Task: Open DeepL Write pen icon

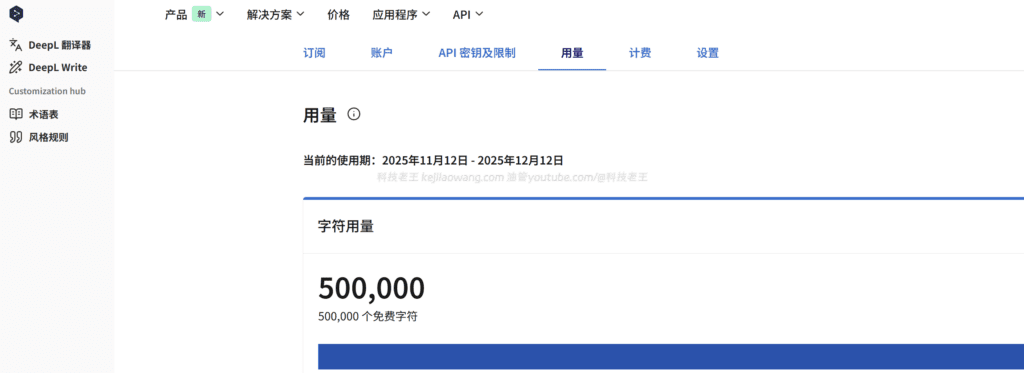Action: 16,67
